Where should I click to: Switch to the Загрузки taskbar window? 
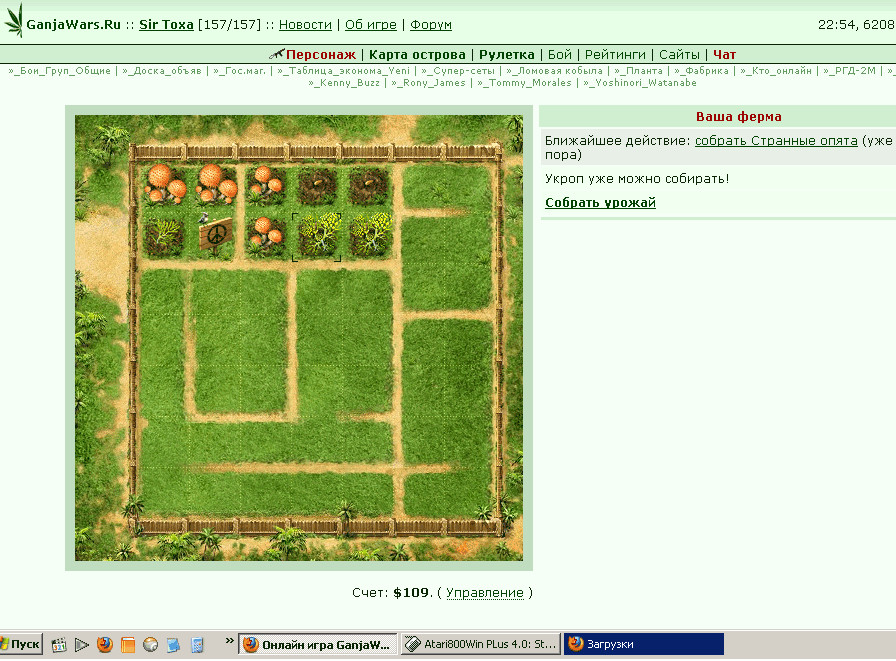[644, 644]
